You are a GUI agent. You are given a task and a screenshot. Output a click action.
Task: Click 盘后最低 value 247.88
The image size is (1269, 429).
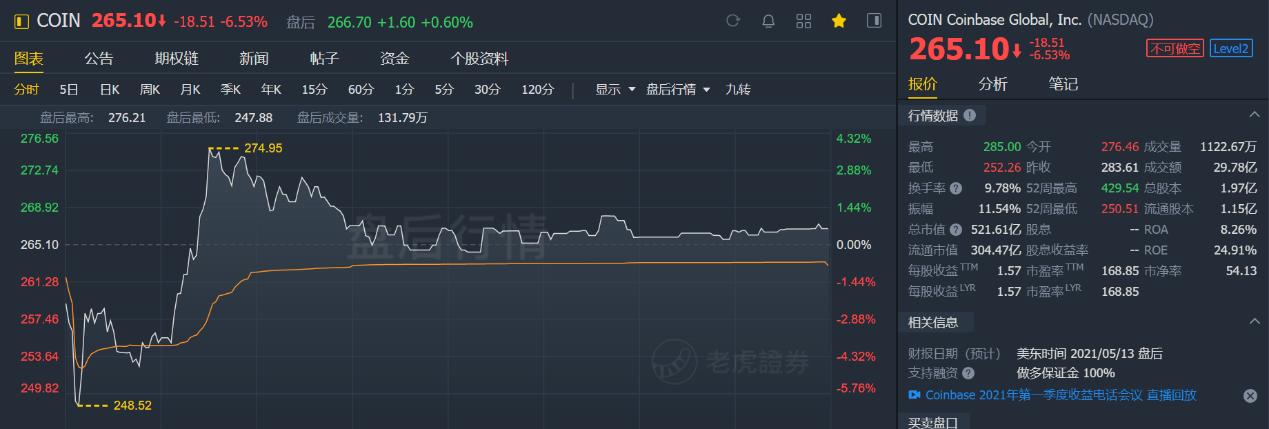252,117
